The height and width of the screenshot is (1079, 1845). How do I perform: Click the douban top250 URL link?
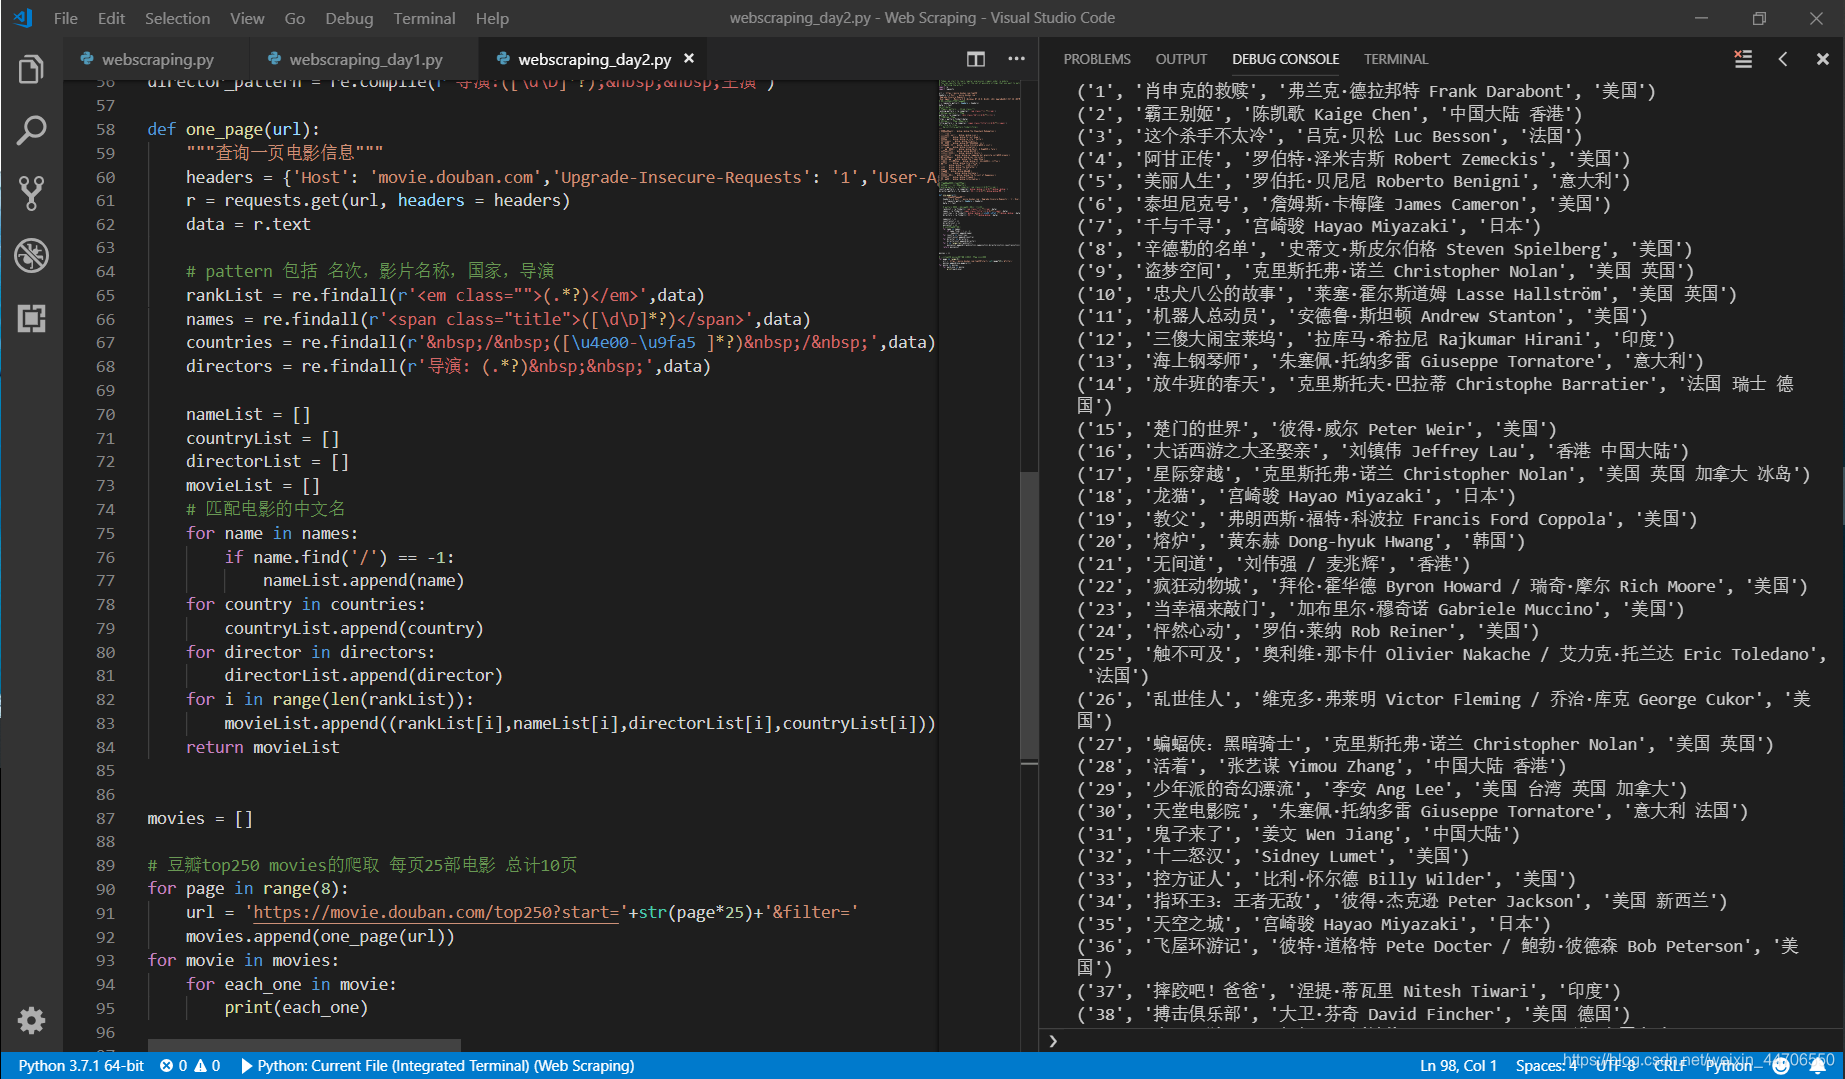(435, 912)
